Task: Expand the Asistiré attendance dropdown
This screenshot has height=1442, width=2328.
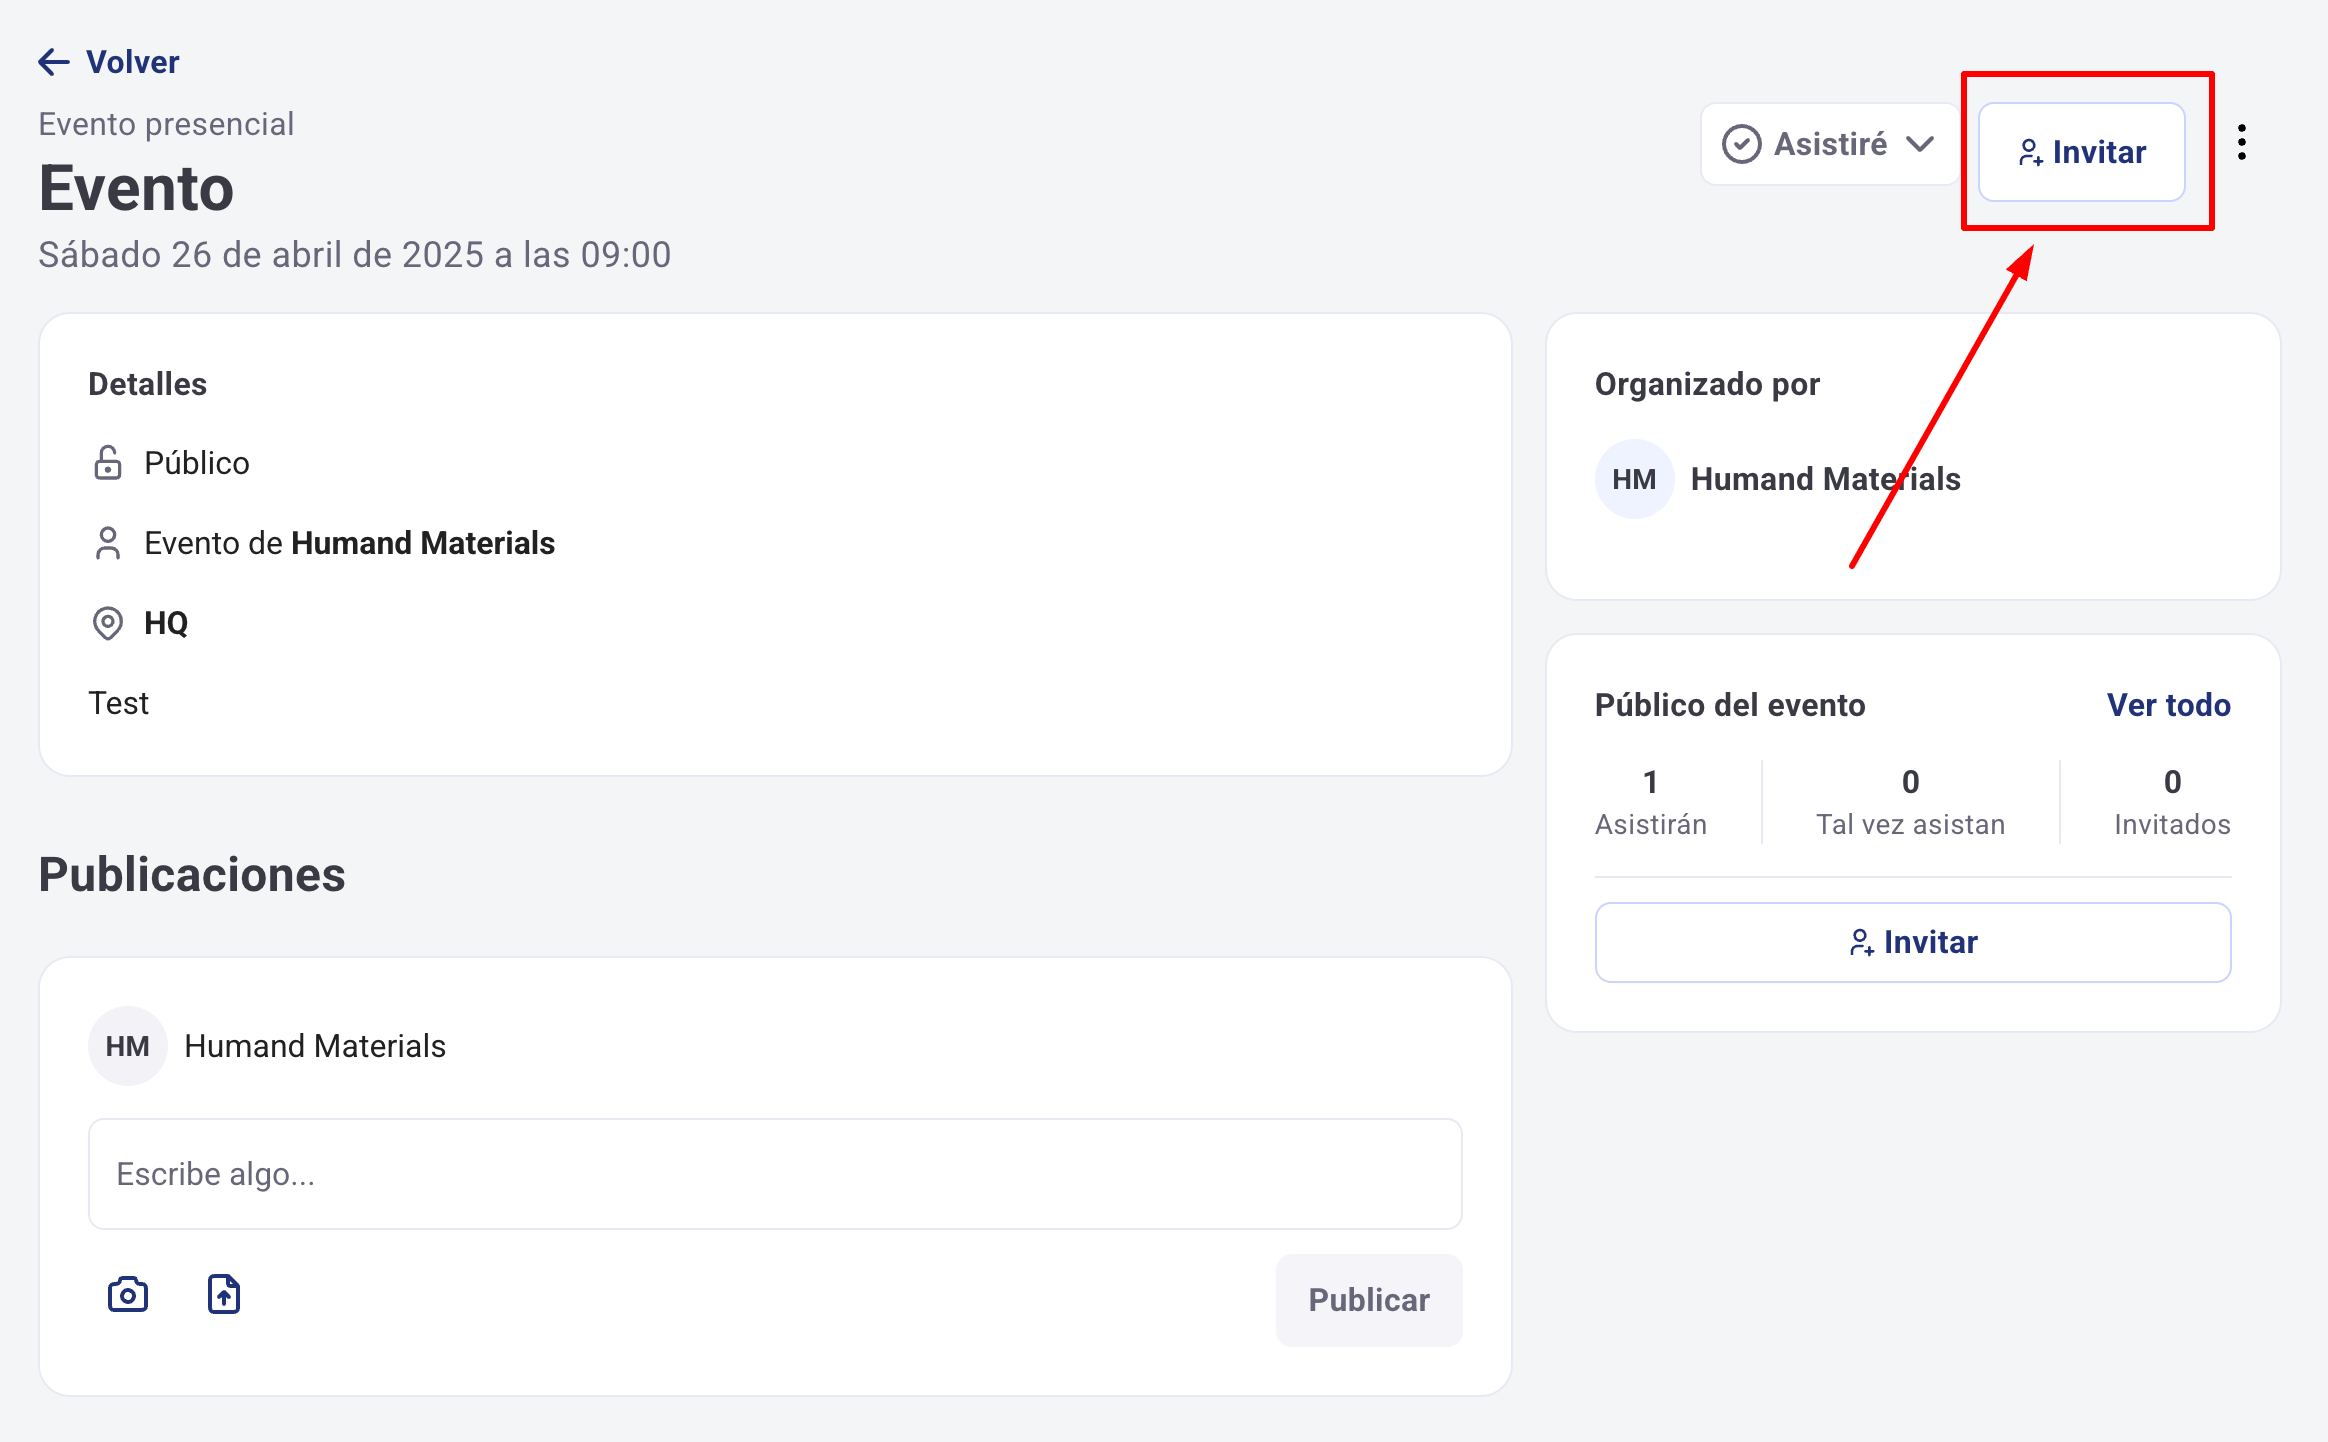Action: click(x=1830, y=144)
